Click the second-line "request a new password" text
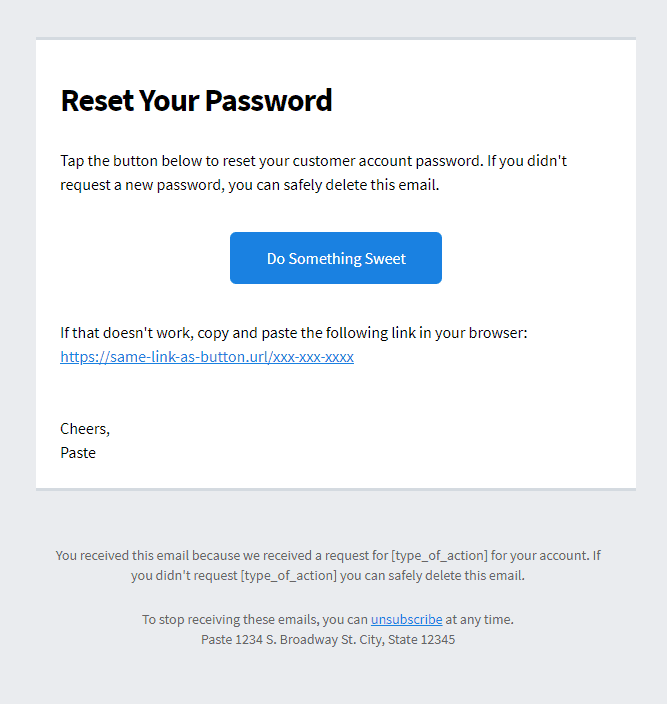 pos(142,185)
